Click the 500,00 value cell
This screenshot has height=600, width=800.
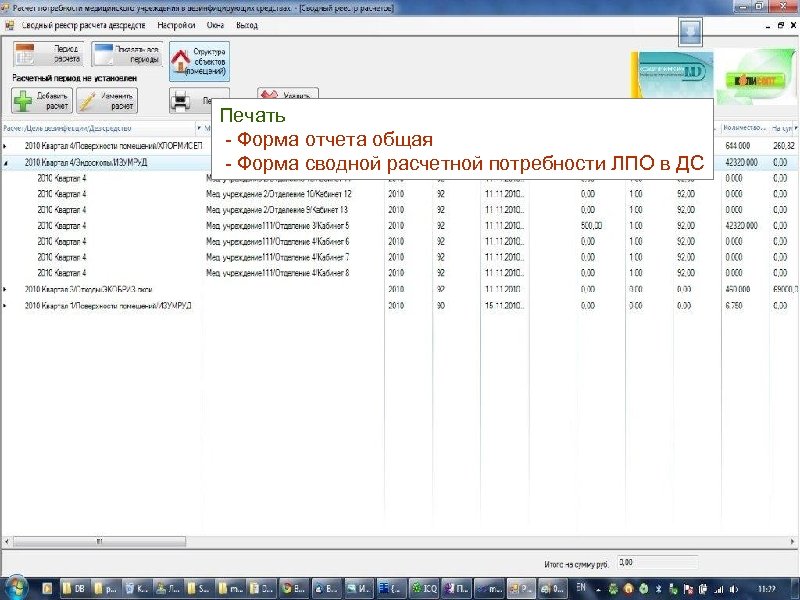tap(591, 226)
